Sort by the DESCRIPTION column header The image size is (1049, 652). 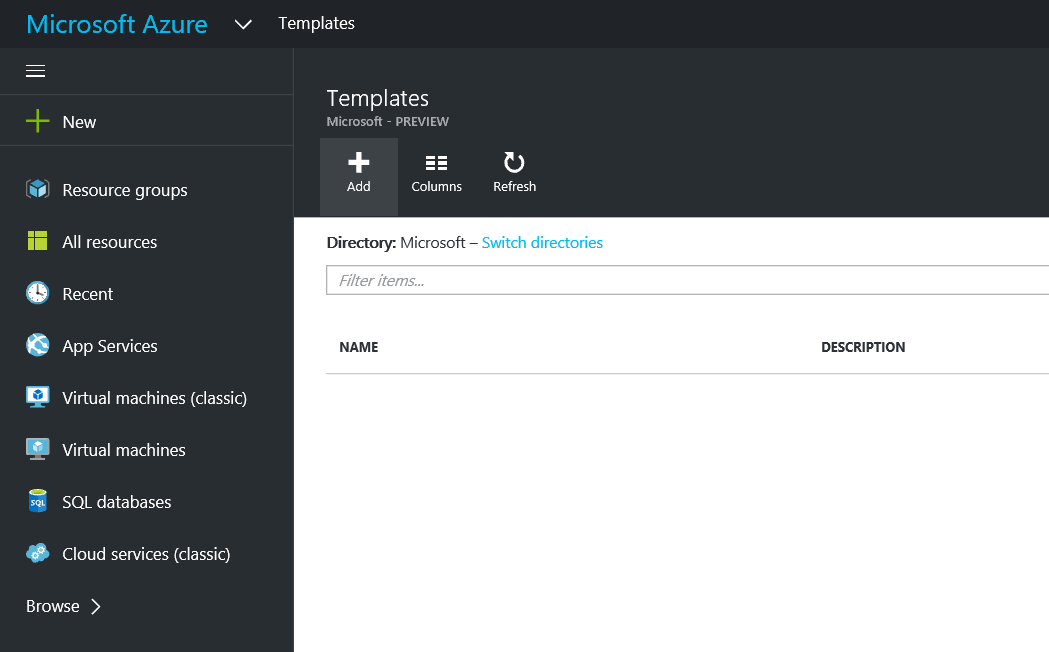click(863, 348)
